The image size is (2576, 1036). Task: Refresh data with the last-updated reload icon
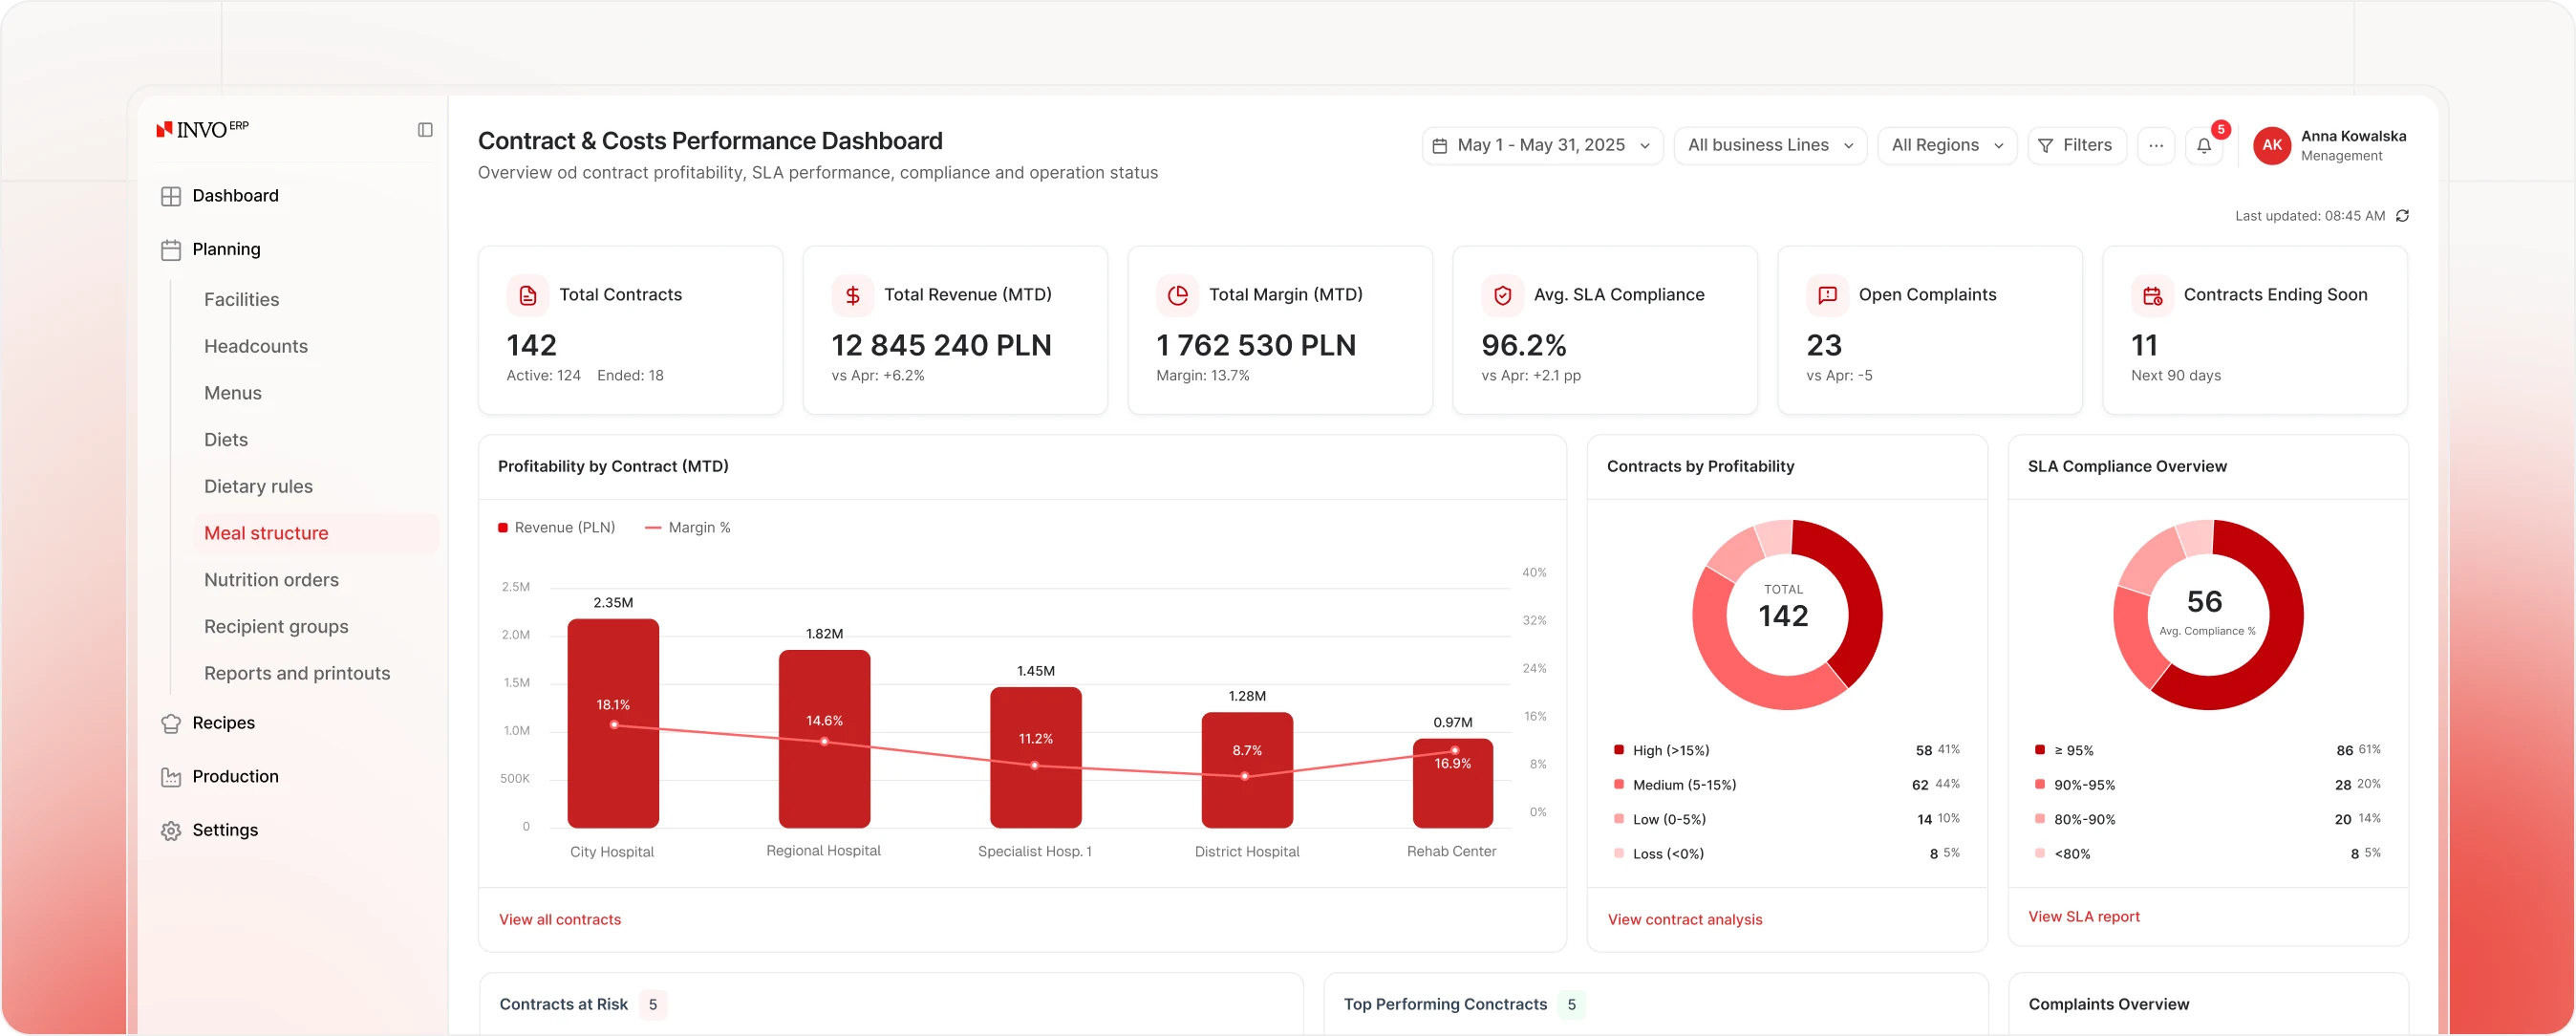(x=2402, y=216)
